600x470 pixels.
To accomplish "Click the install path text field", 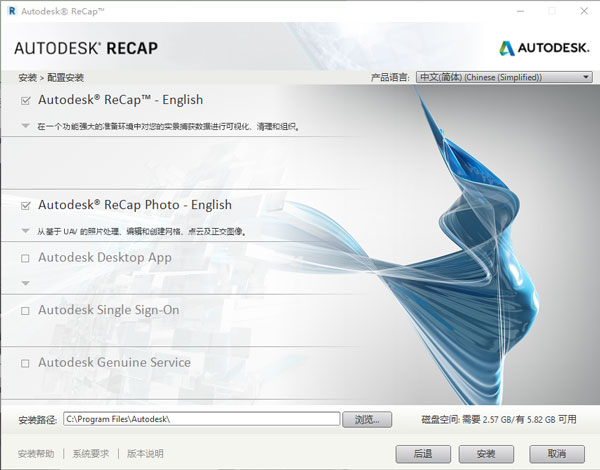I will click(x=200, y=418).
